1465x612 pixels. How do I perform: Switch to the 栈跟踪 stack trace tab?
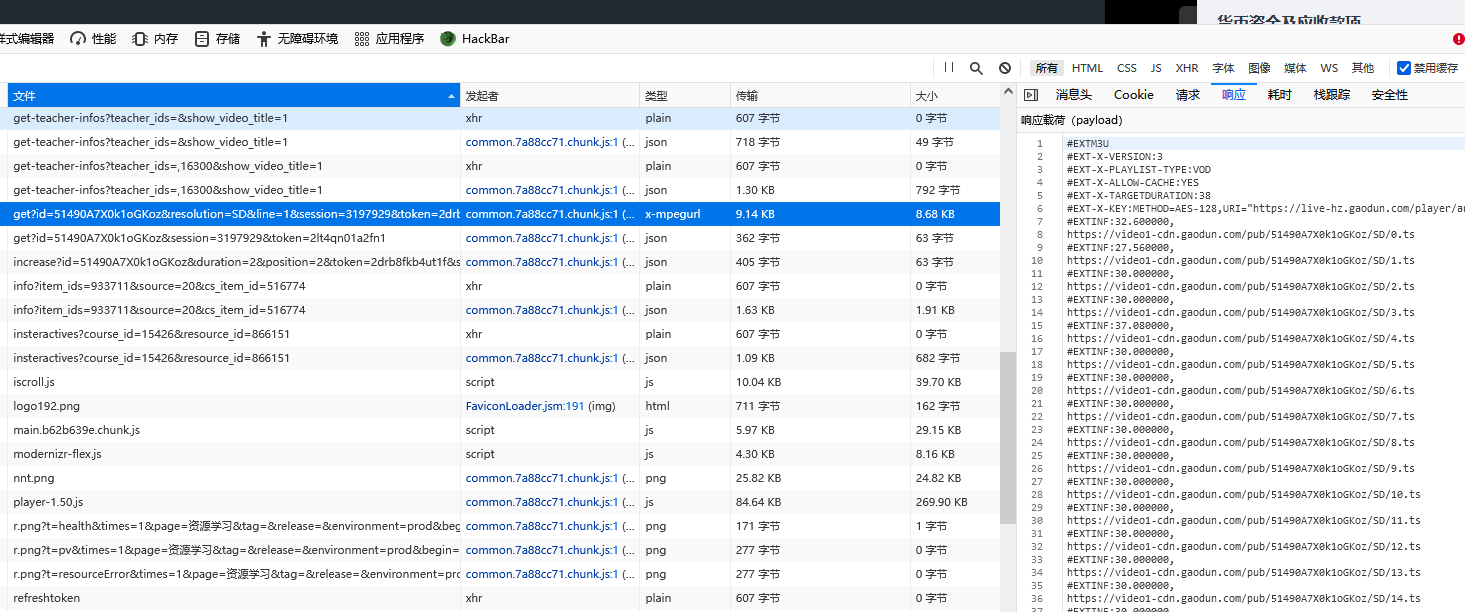point(1331,95)
